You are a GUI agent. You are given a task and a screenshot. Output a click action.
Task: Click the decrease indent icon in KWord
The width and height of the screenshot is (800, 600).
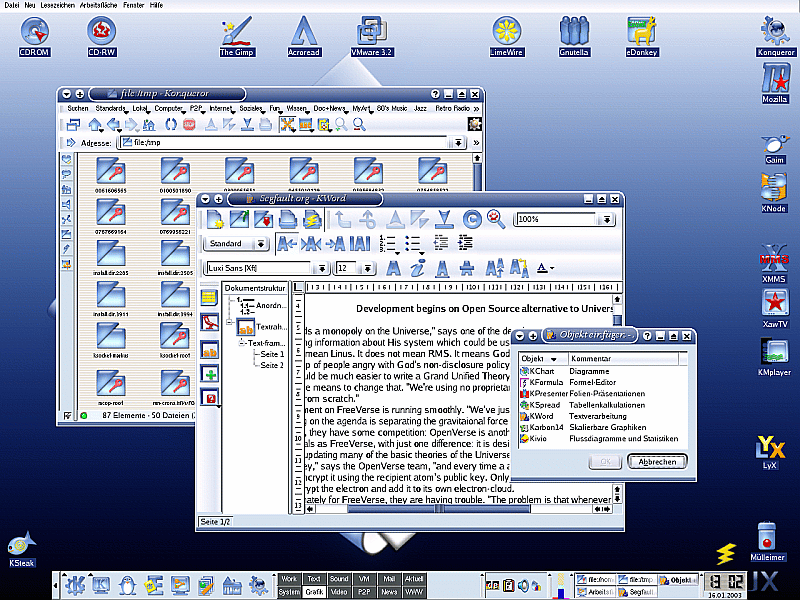[x=441, y=243]
